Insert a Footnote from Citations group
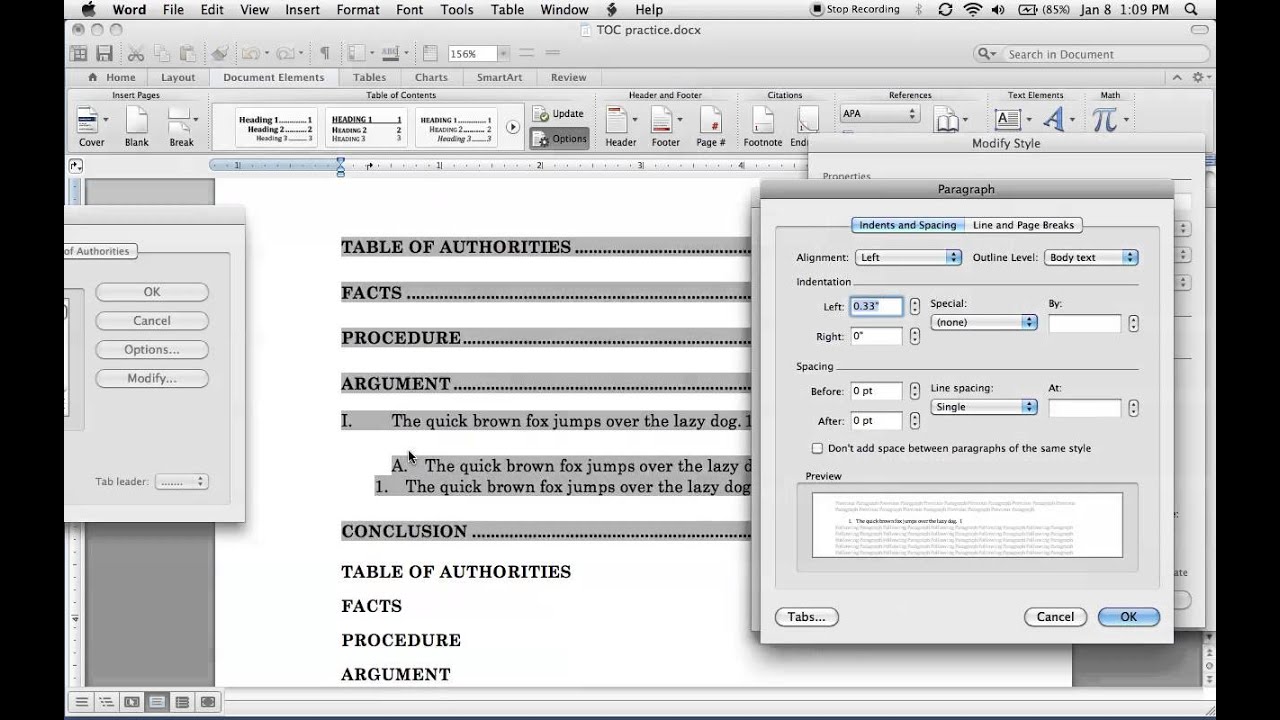The width and height of the screenshot is (1280, 720). [762, 127]
